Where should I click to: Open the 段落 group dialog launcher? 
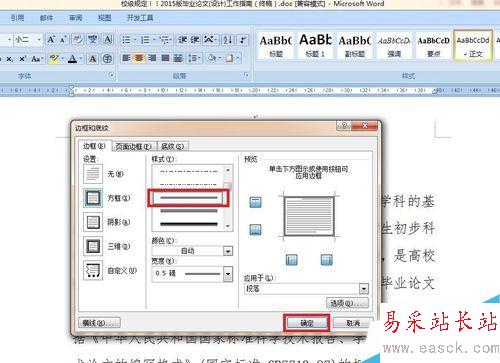(247, 75)
